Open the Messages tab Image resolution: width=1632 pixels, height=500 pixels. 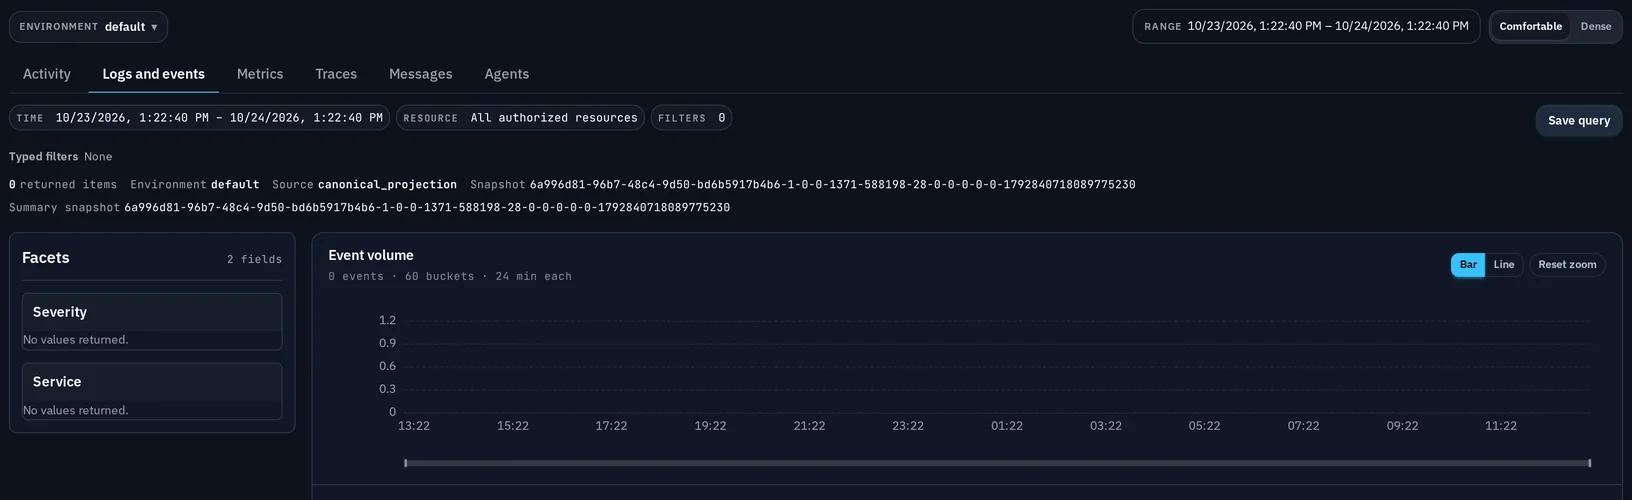pyautogui.click(x=420, y=74)
